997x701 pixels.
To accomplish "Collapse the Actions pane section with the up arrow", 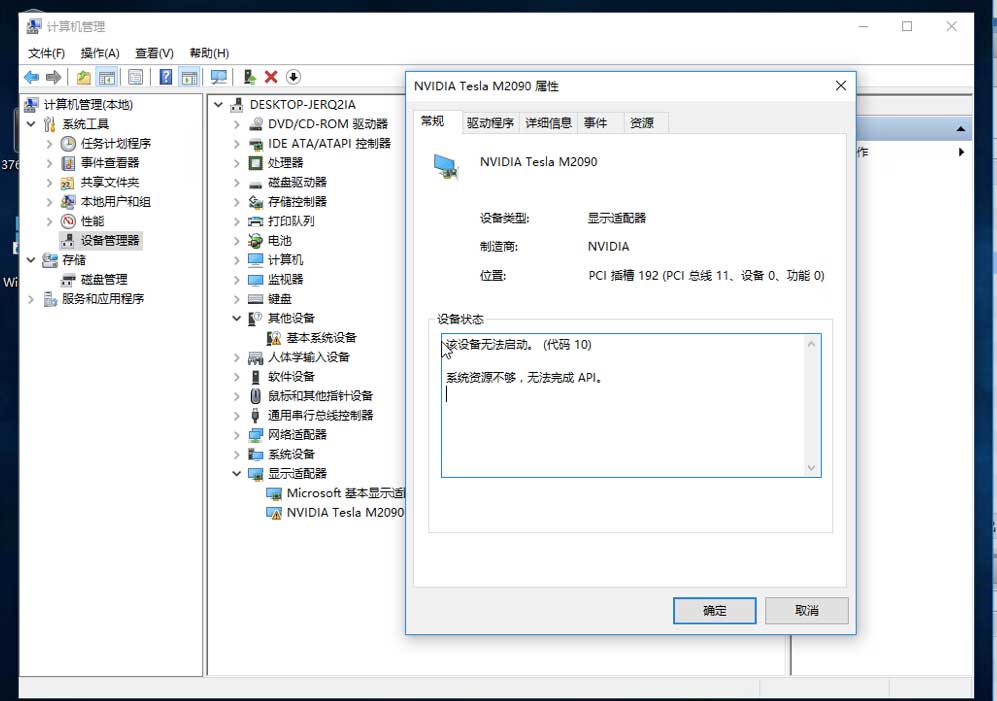I will pos(961,129).
